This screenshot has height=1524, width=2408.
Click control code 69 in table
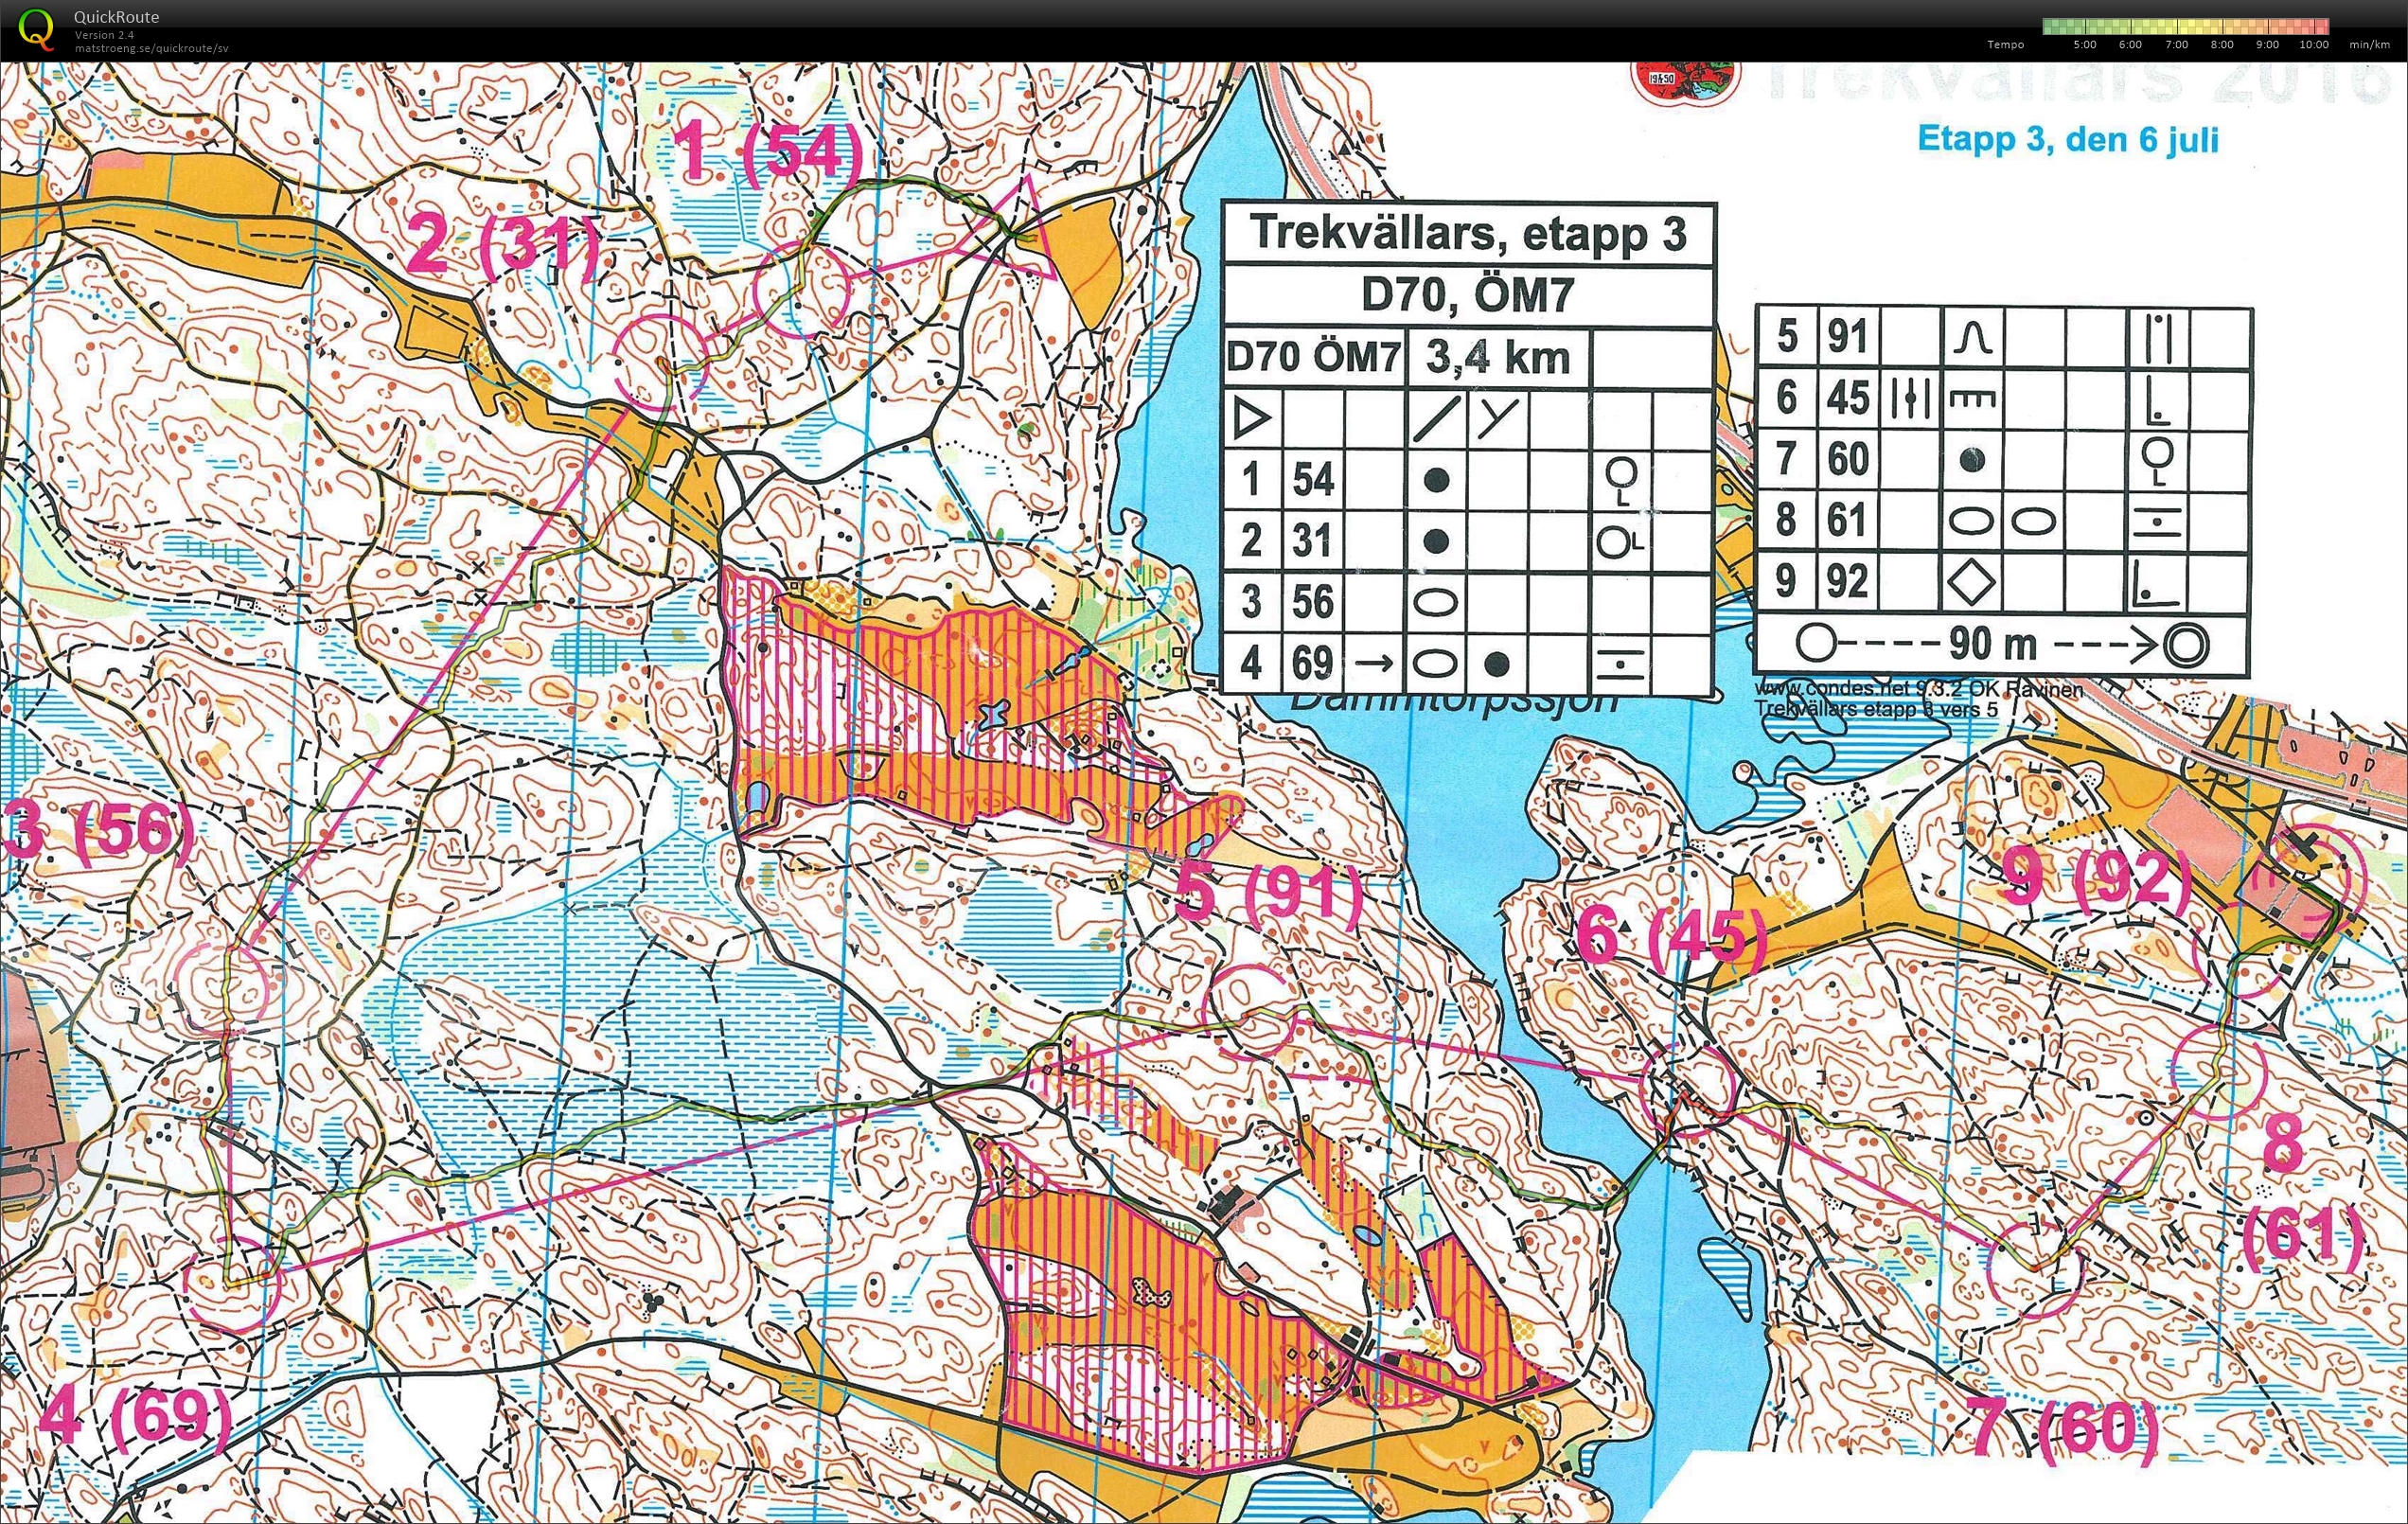[1313, 663]
